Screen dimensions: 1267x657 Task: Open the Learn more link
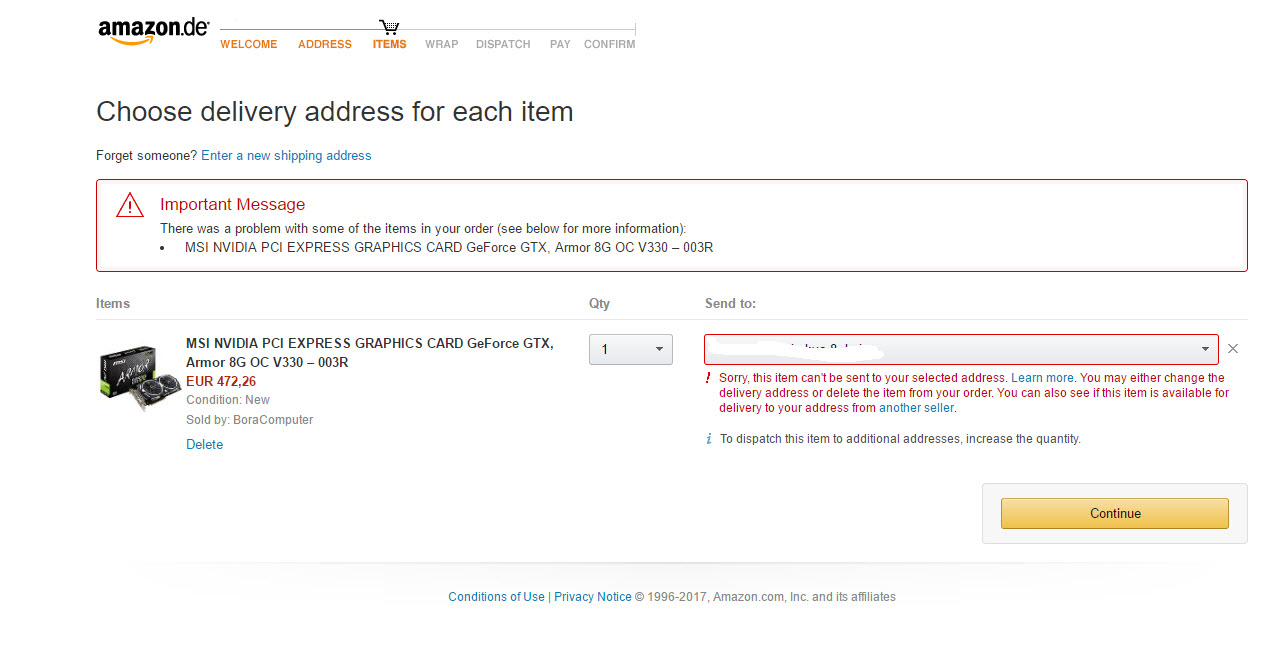tap(1042, 378)
